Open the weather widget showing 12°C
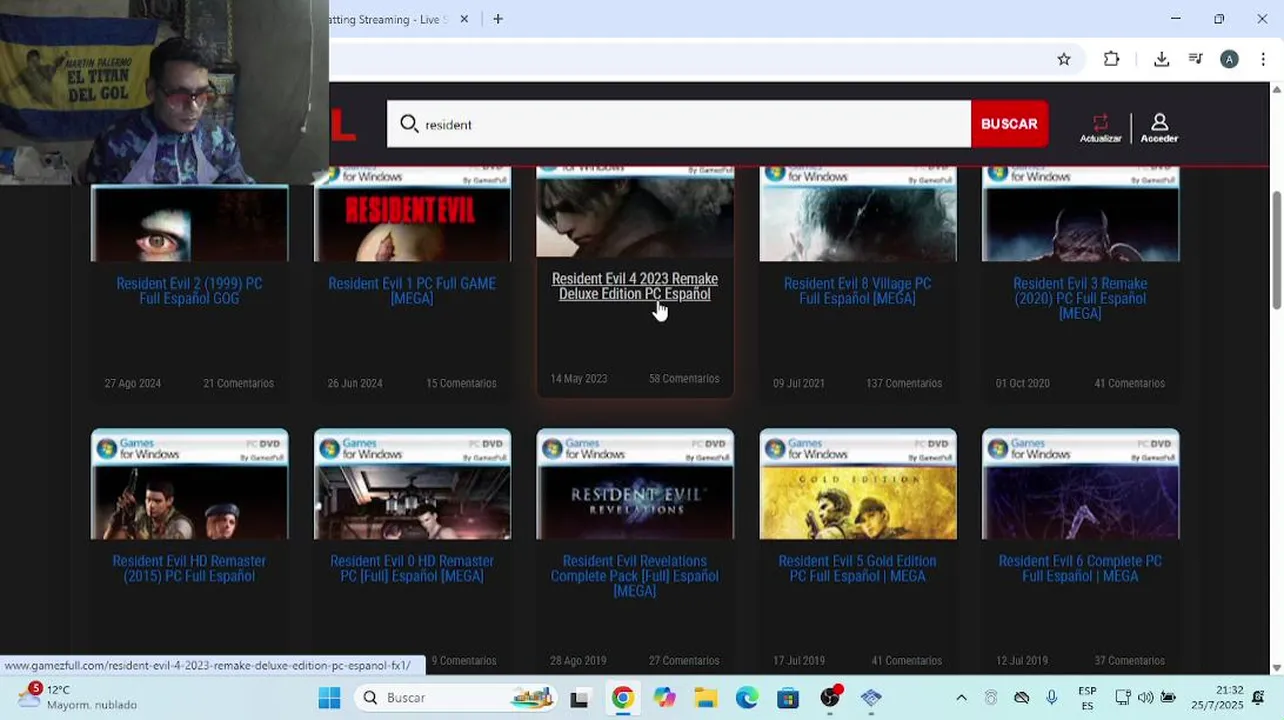Screen dimensions: 1284x720 [x=76, y=697]
